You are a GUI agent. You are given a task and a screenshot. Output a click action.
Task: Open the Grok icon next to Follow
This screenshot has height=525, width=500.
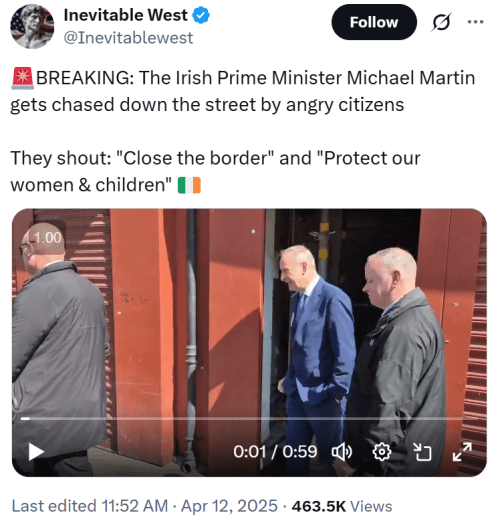click(441, 22)
